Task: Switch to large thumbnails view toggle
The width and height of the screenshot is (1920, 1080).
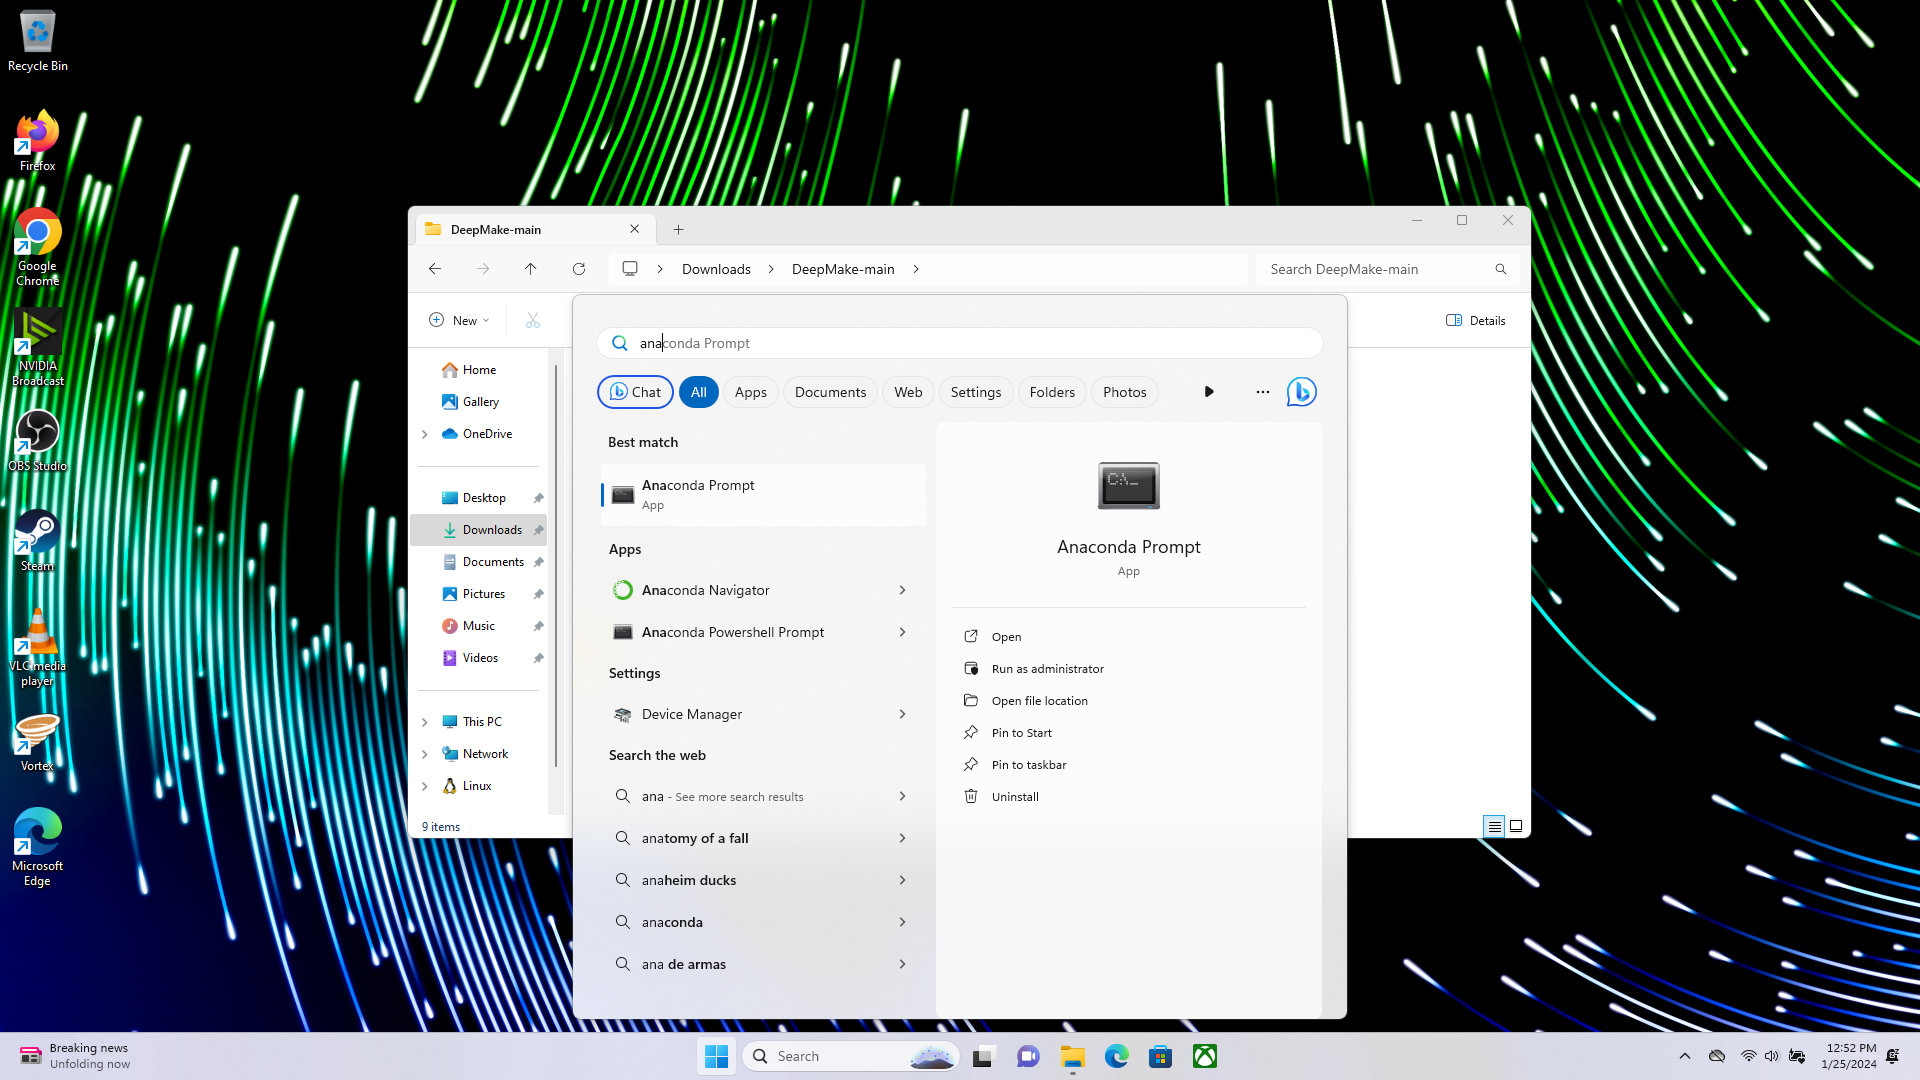Action: (x=1516, y=826)
